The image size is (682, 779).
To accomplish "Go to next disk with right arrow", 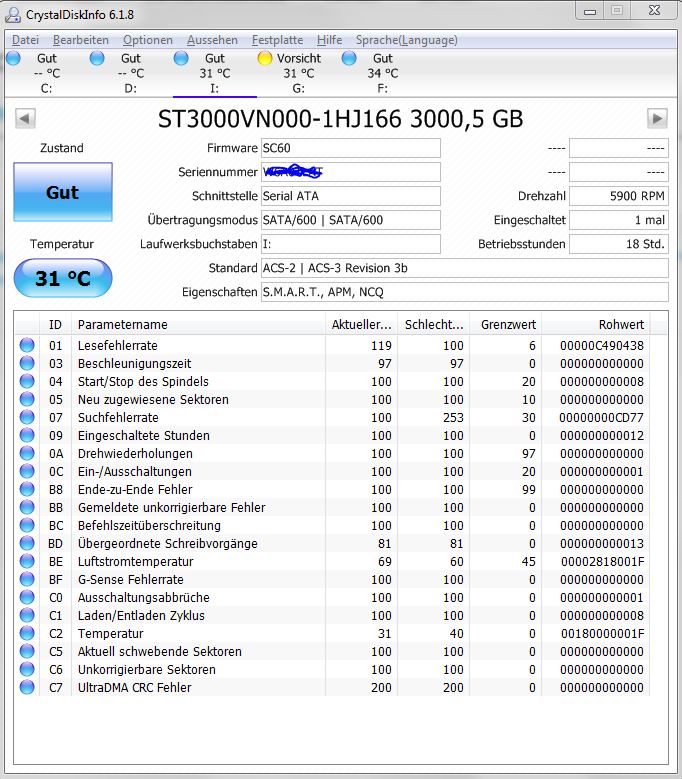I will (657, 119).
